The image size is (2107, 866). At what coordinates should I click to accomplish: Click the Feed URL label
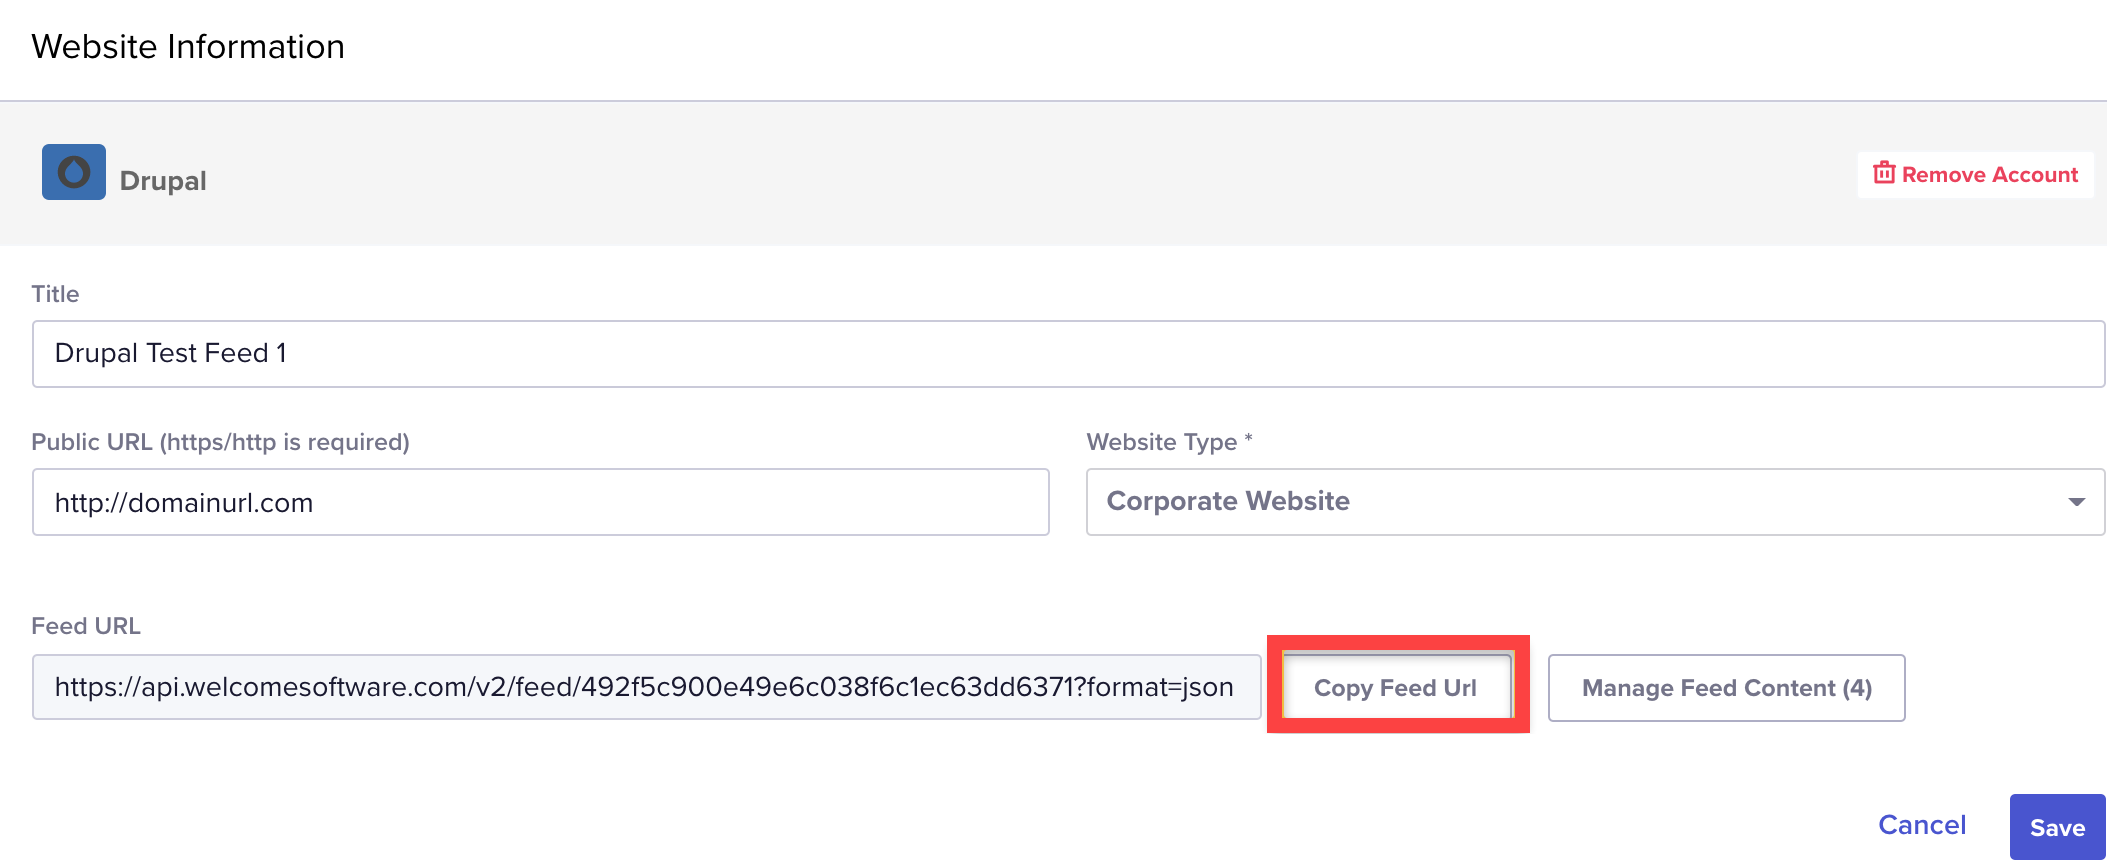pos(86,626)
